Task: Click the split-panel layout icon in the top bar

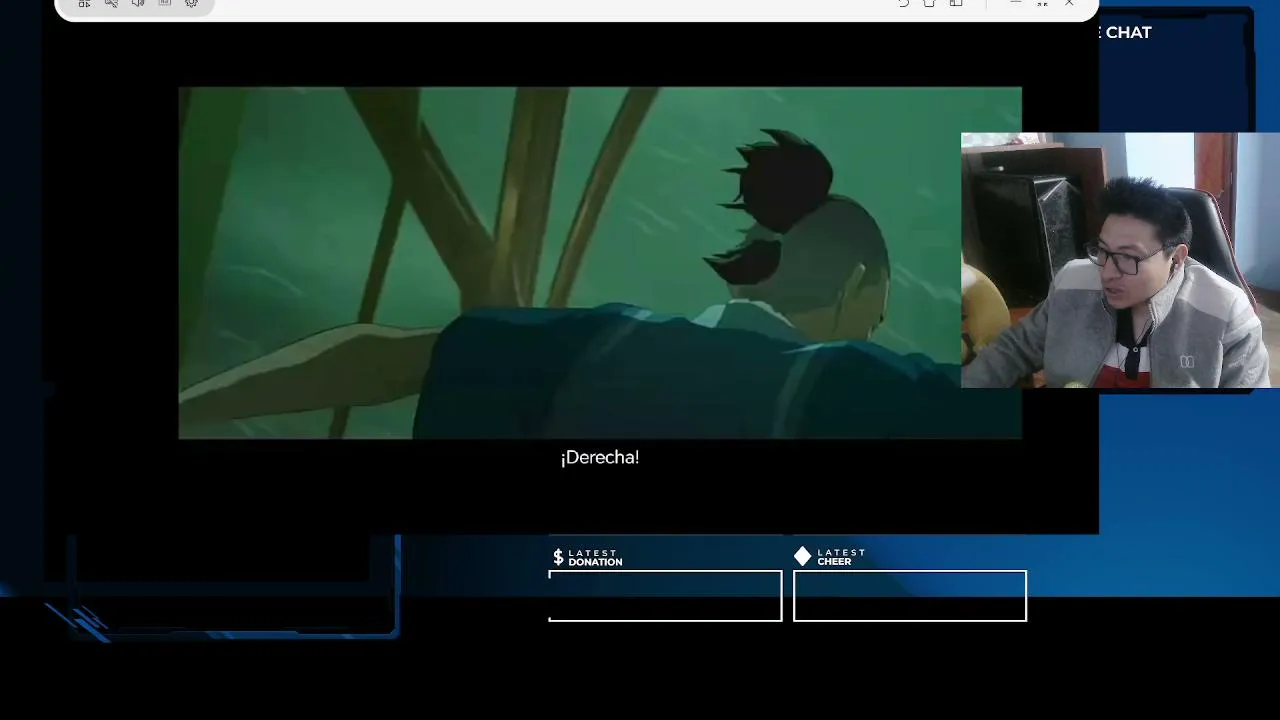Action: 956,4
